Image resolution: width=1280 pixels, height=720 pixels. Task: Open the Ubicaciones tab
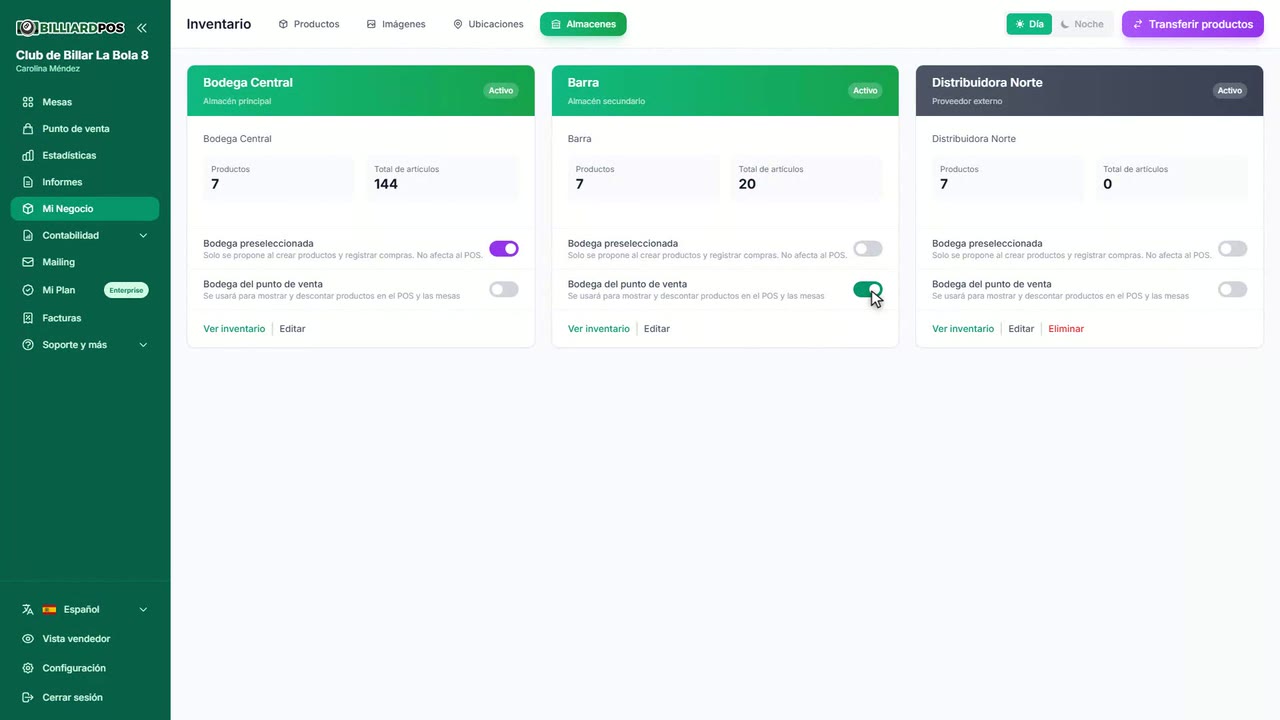488,24
